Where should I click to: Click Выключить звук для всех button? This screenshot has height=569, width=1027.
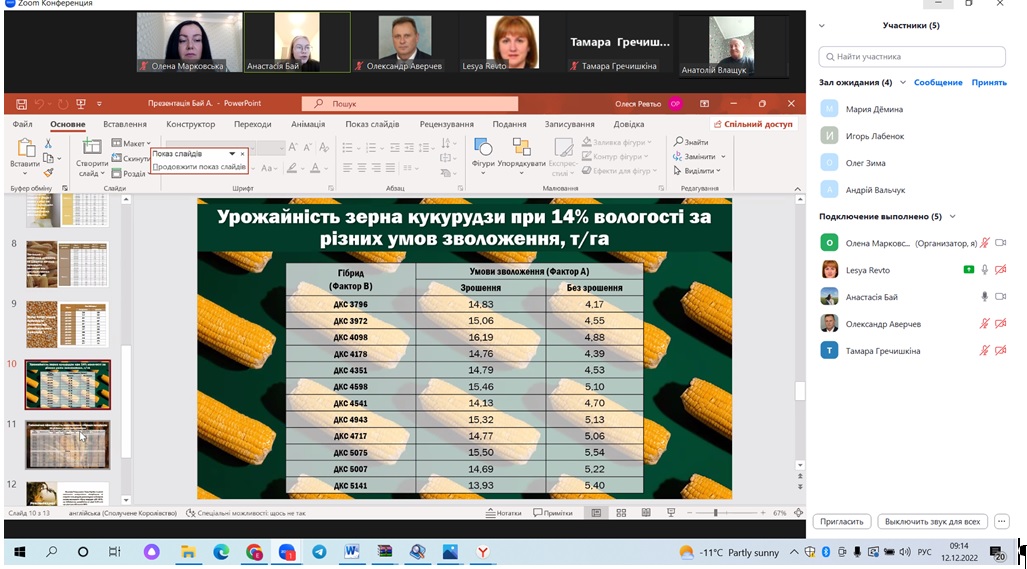tap(932, 522)
